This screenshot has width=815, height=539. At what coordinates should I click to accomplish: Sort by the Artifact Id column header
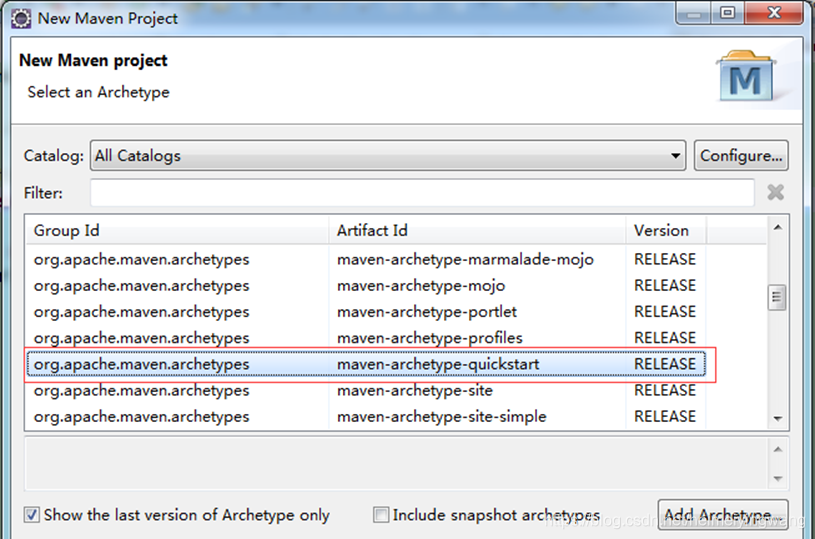tap(477, 230)
